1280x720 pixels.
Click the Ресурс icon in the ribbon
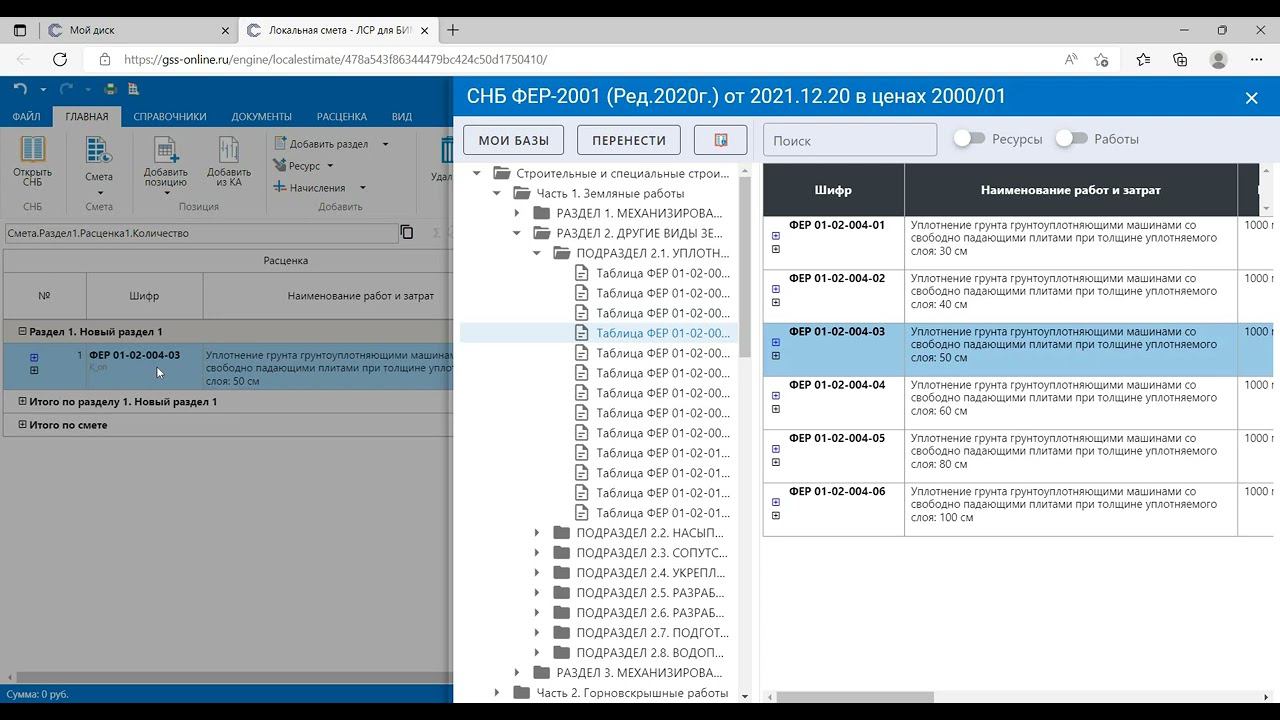click(281, 166)
